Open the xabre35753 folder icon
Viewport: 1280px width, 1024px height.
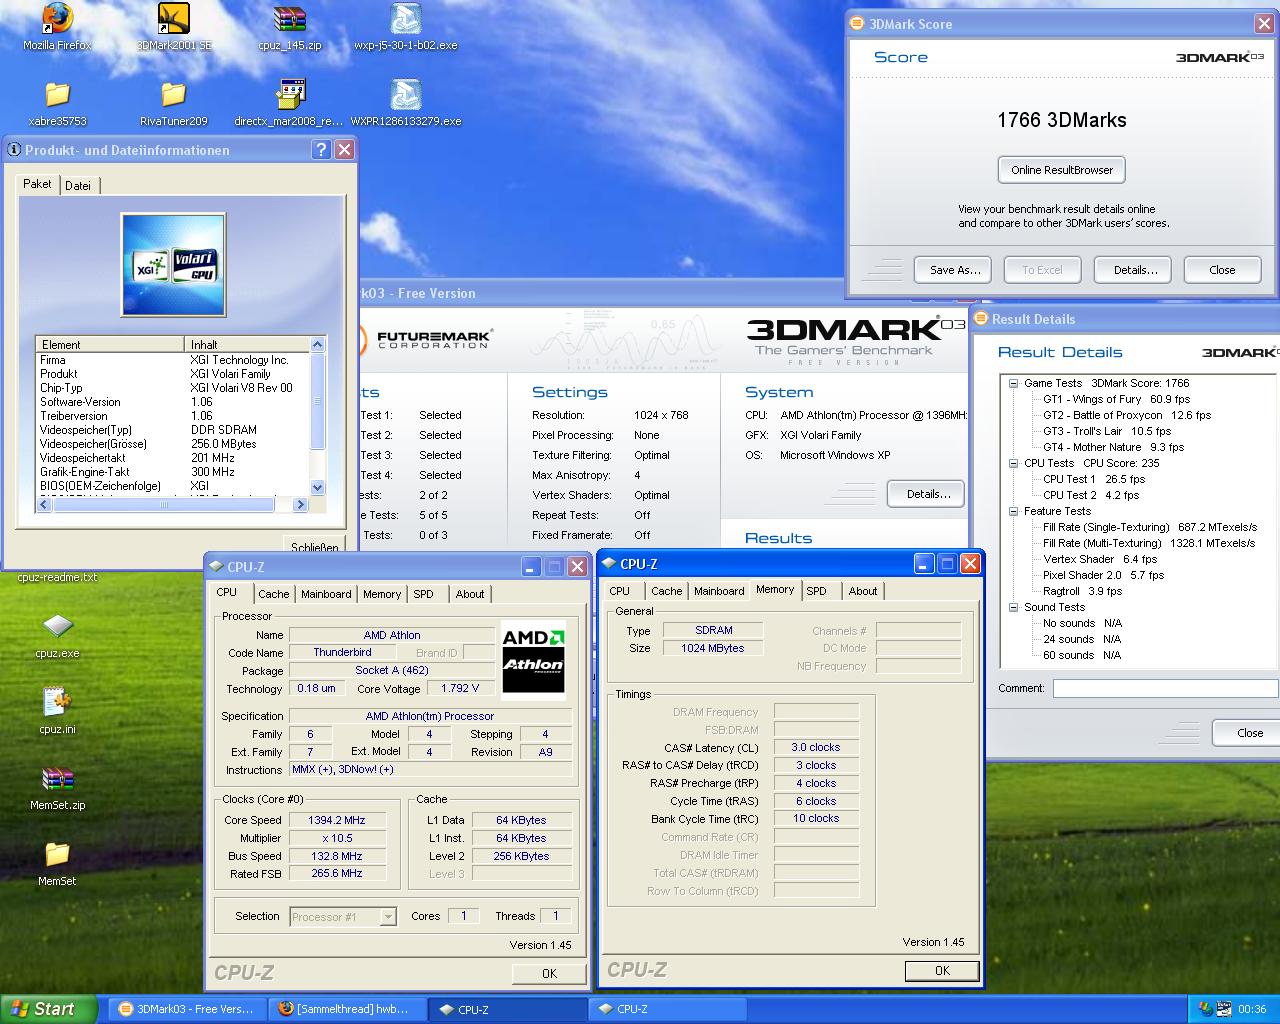[57, 95]
